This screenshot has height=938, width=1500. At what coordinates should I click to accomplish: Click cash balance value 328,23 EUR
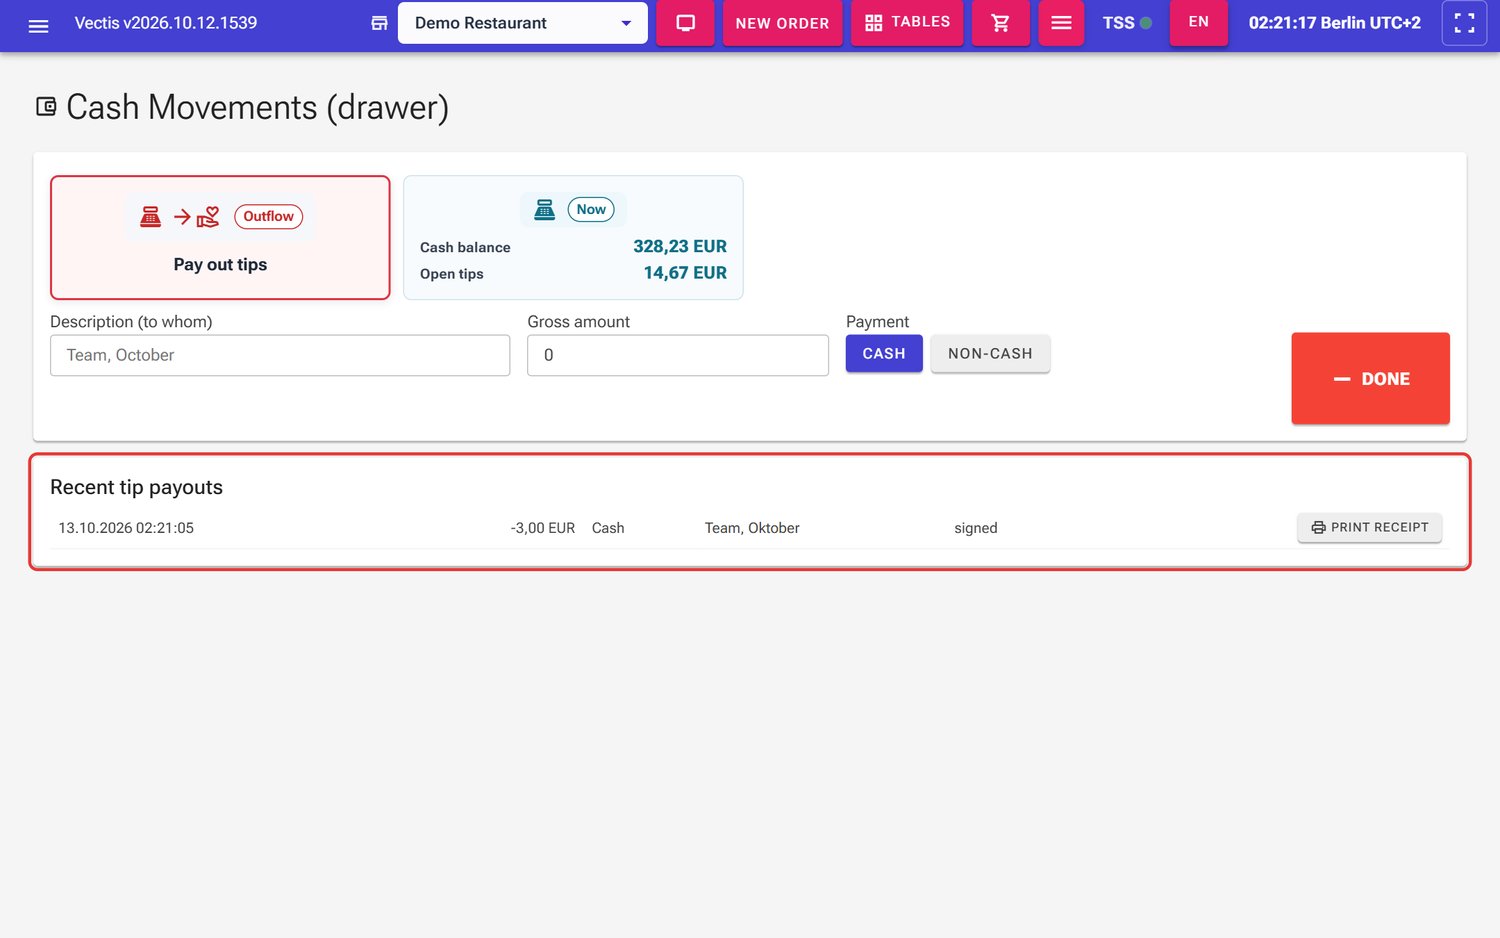[680, 247]
